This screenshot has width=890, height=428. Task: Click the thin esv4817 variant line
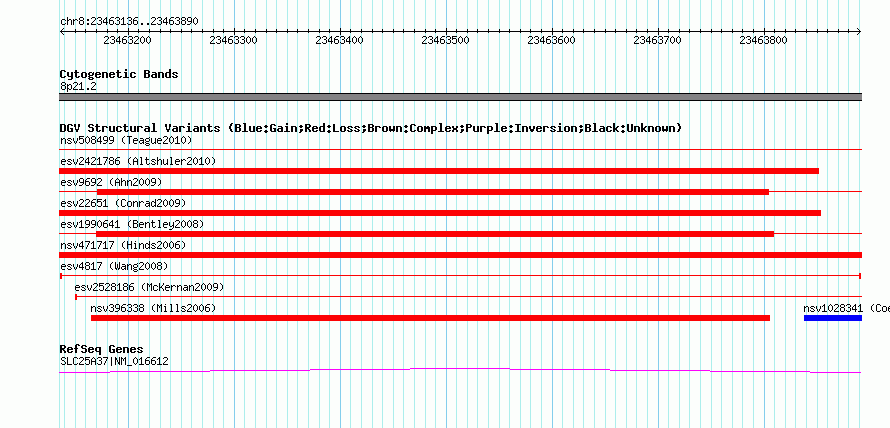[x=460, y=276]
